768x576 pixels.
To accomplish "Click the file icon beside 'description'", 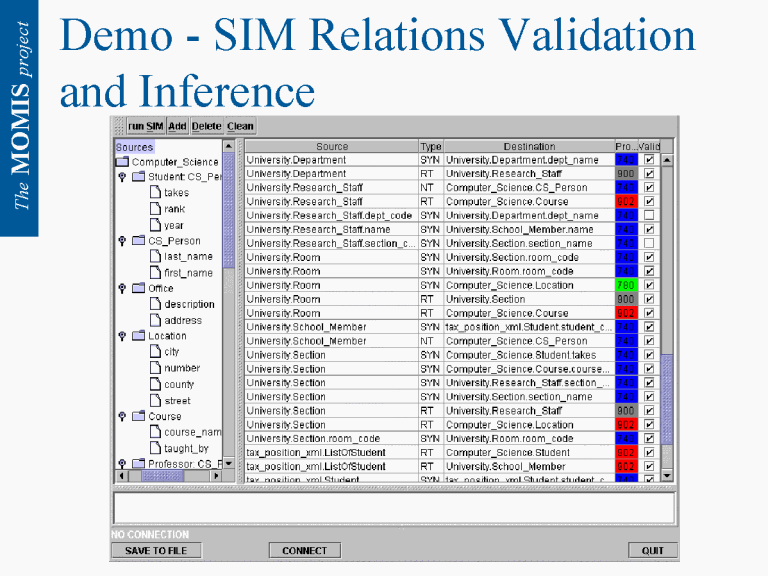I will pyautogui.click(x=155, y=304).
